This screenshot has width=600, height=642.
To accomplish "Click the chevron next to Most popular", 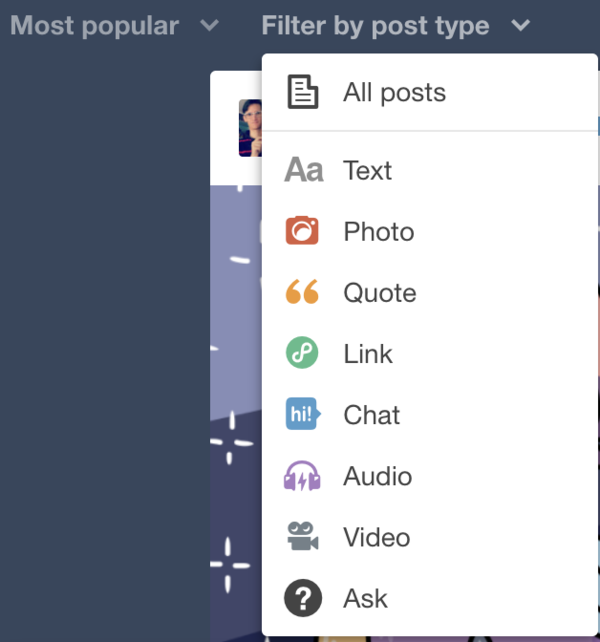I will [x=209, y=26].
